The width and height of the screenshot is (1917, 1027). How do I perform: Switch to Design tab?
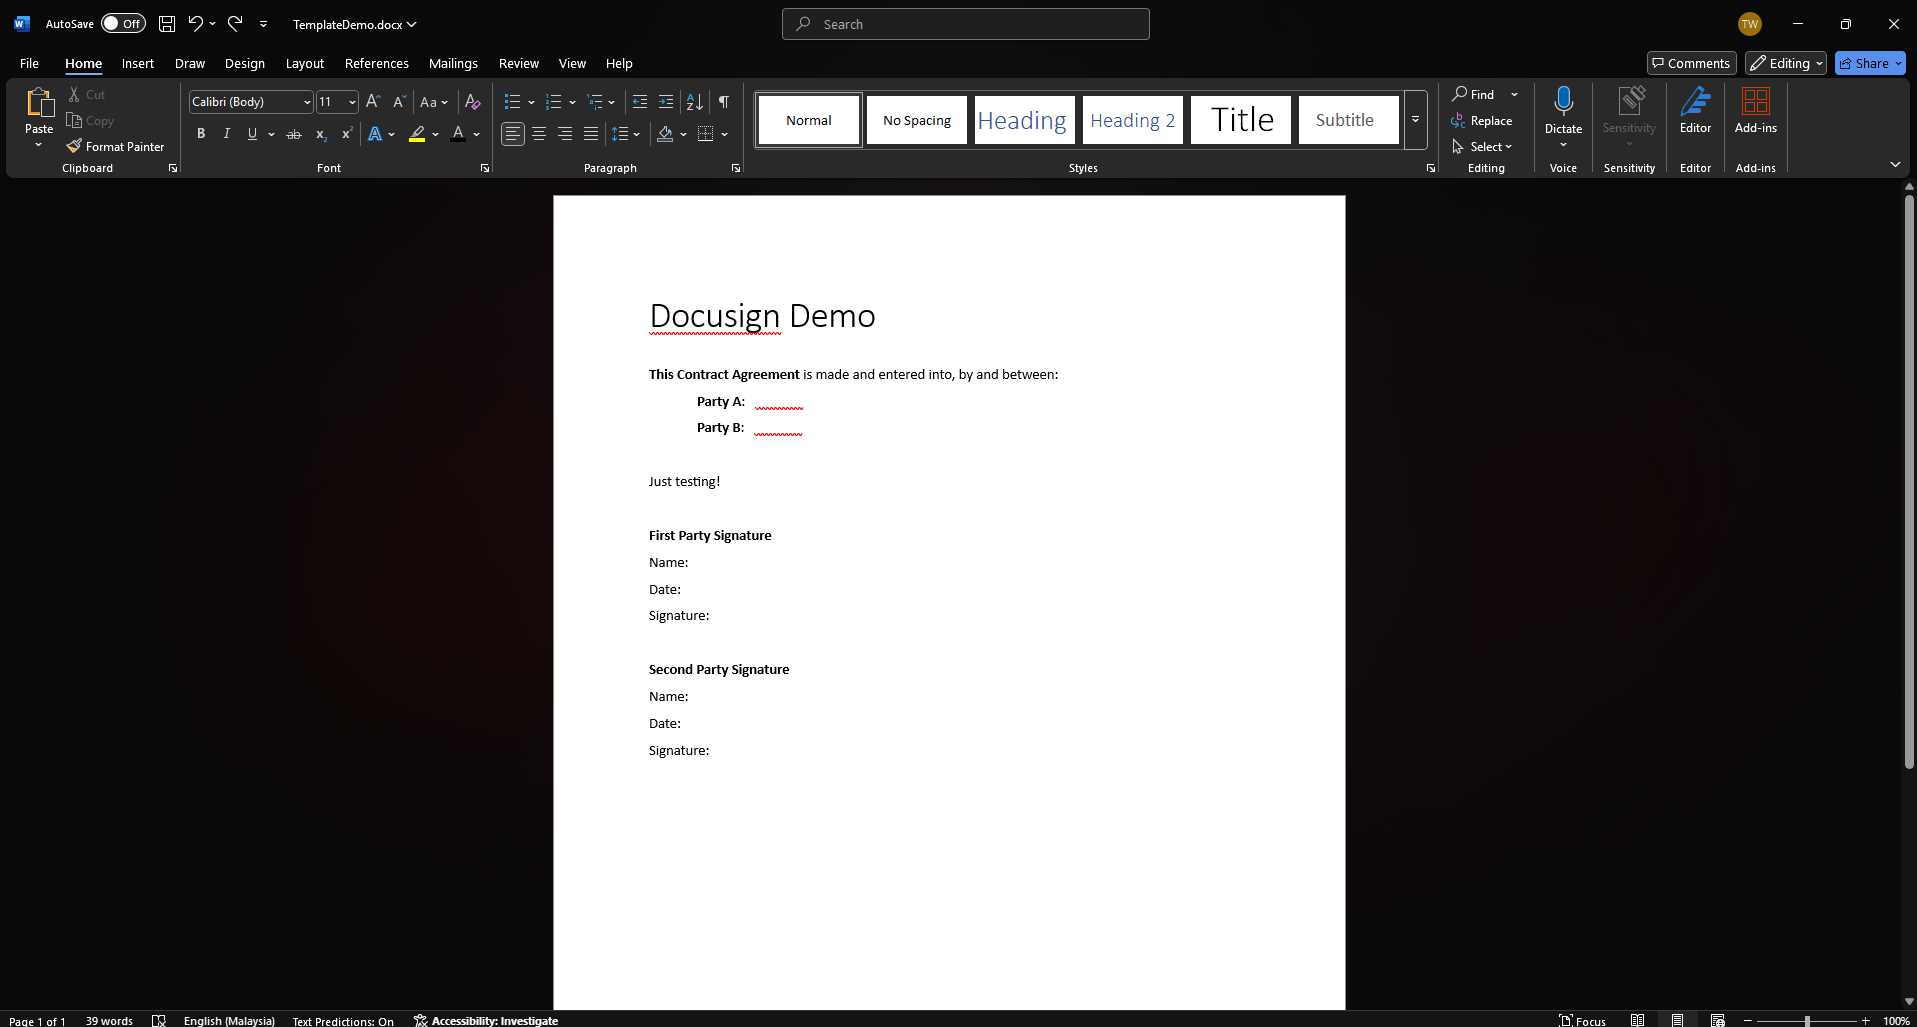245,63
